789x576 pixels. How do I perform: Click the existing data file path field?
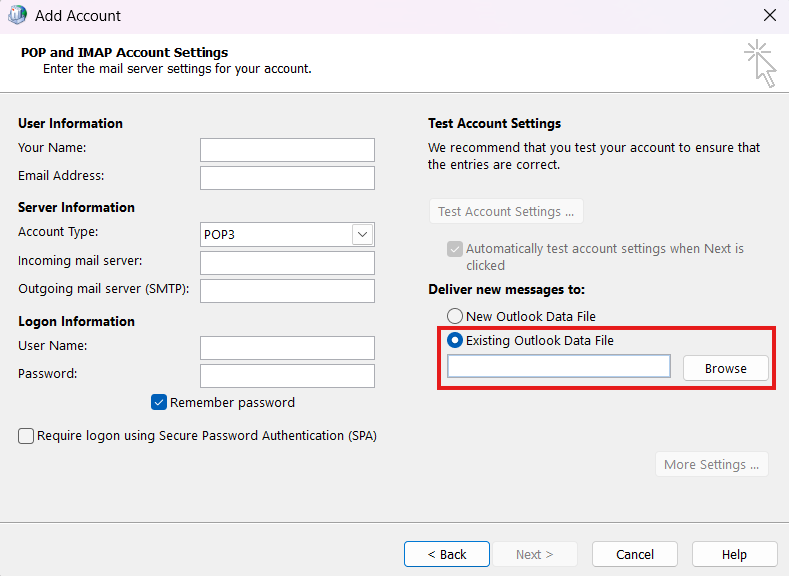[x=559, y=367]
